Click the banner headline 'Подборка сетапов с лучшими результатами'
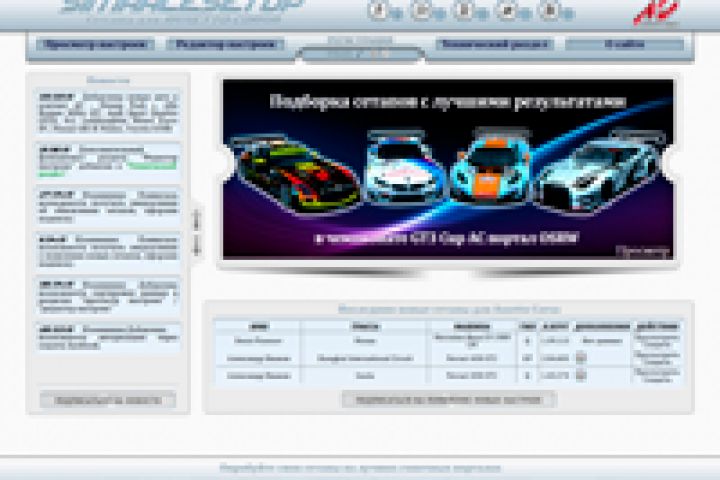720x480 pixels. (448, 102)
